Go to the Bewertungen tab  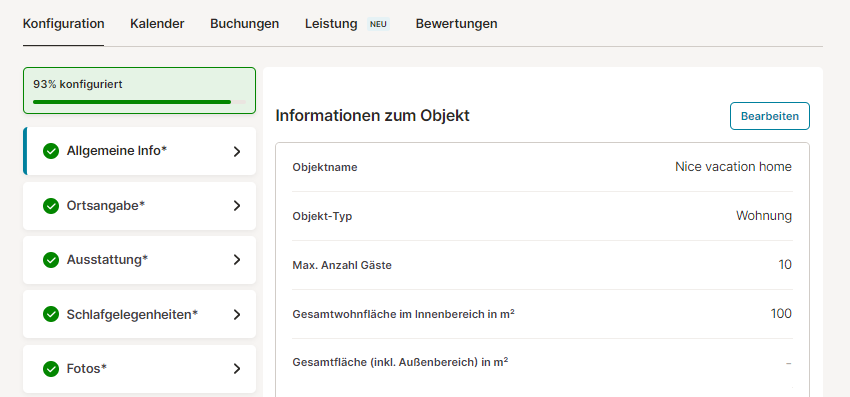pyautogui.click(x=456, y=24)
